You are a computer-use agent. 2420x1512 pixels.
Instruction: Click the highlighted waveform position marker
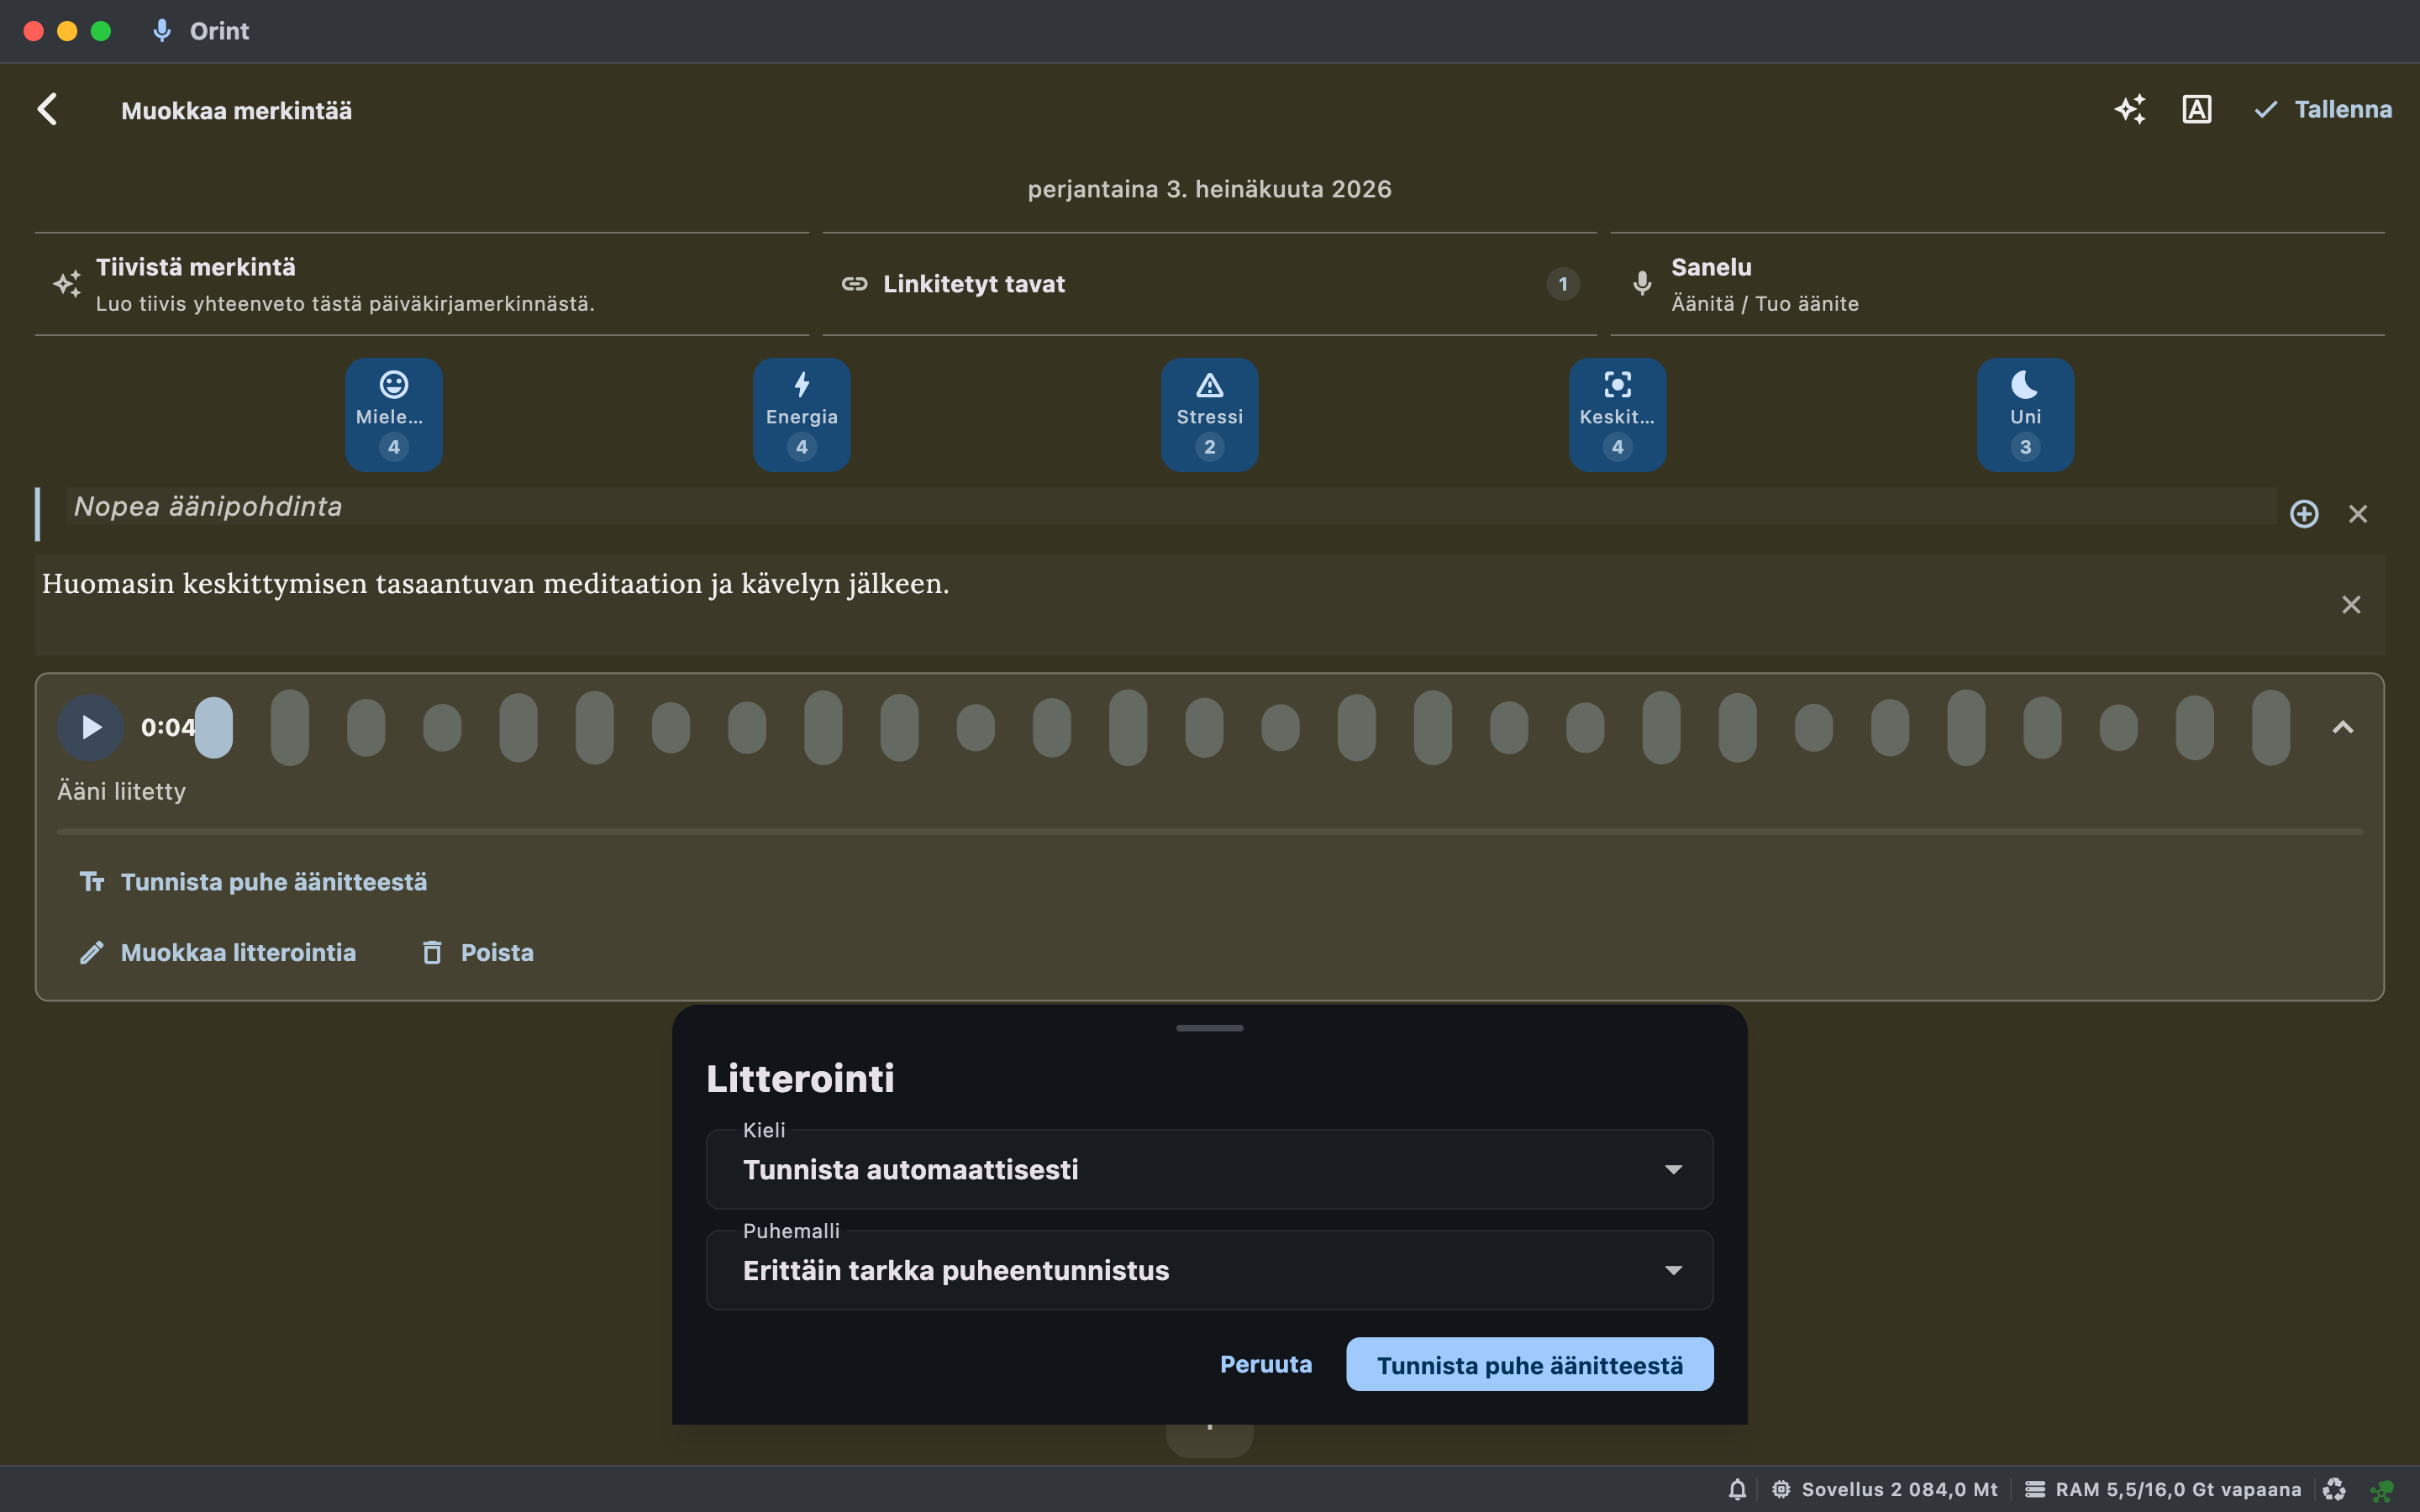pyautogui.click(x=214, y=727)
